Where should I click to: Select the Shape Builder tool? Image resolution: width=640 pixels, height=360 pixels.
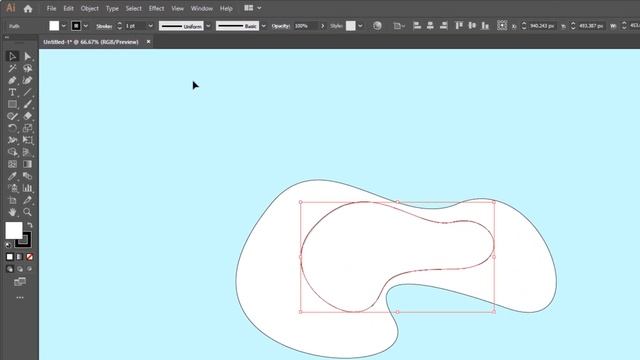(12, 152)
